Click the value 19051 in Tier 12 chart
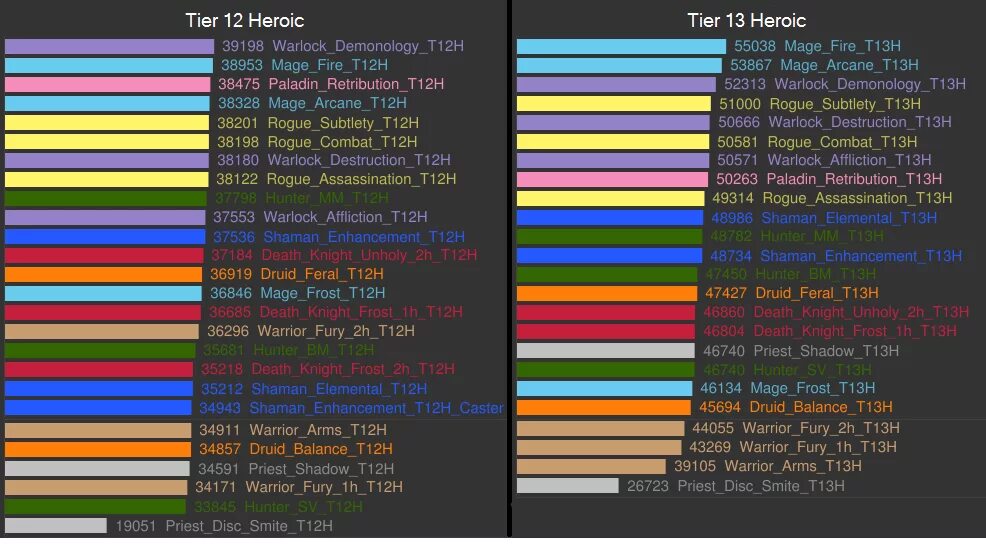The height and width of the screenshot is (548, 986). (135, 525)
